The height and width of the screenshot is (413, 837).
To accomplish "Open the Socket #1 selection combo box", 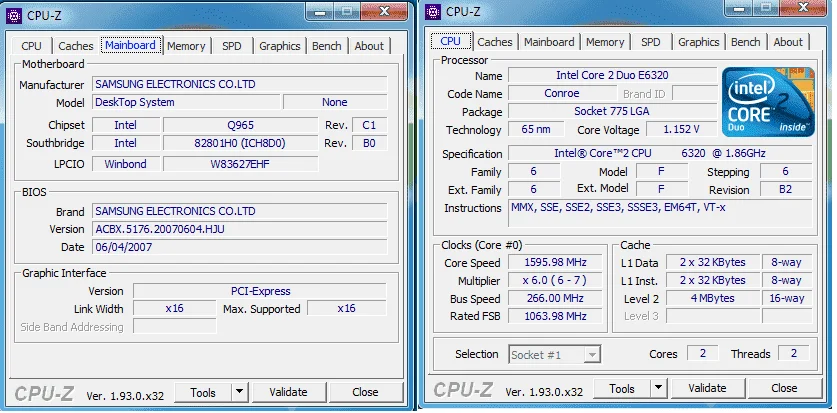I will pos(554,355).
